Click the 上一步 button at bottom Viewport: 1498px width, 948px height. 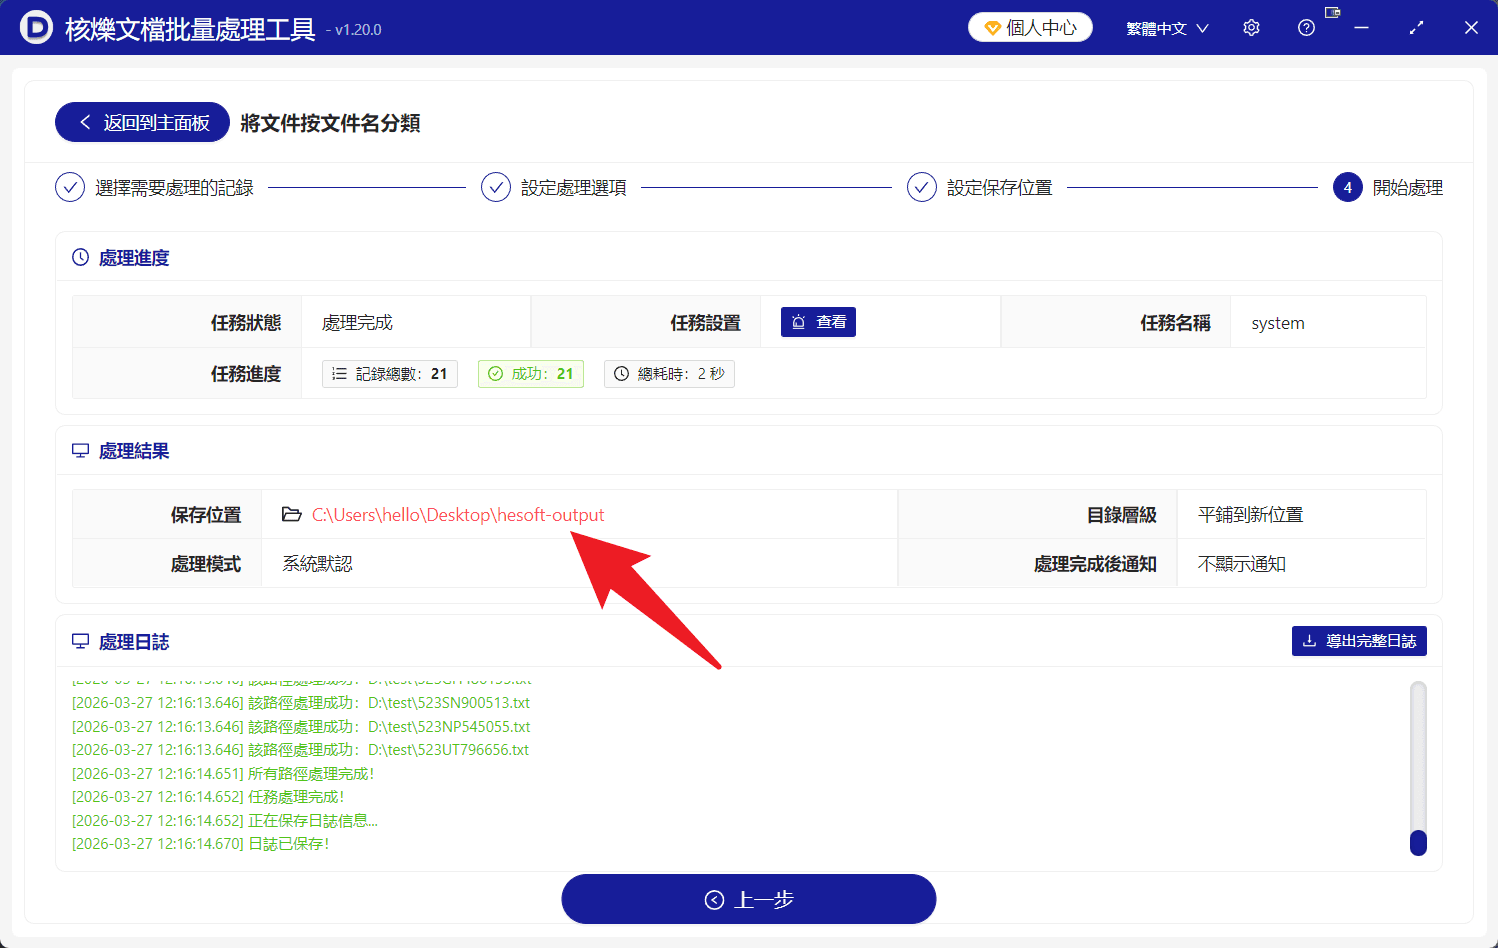(x=748, y=898)
